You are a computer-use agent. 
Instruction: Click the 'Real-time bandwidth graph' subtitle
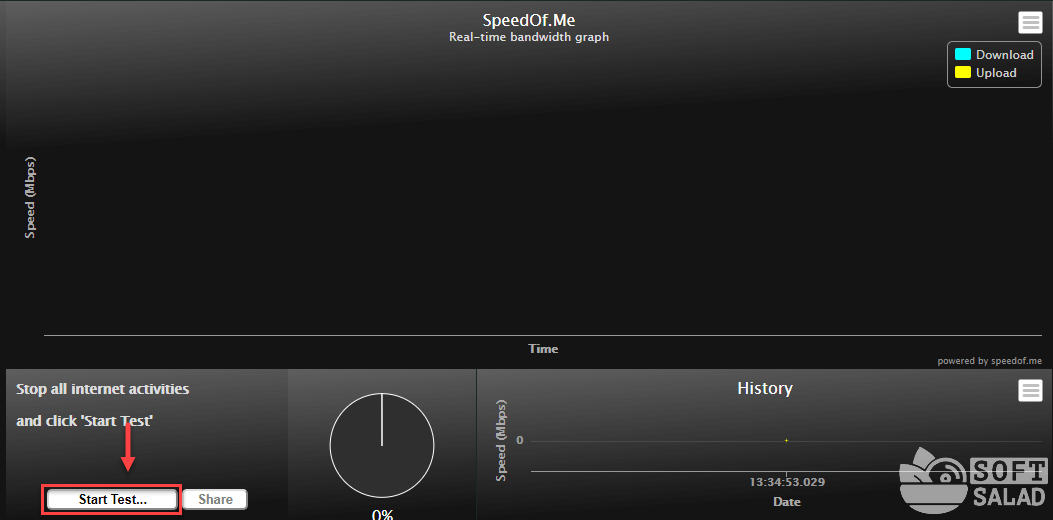[529, 37]
